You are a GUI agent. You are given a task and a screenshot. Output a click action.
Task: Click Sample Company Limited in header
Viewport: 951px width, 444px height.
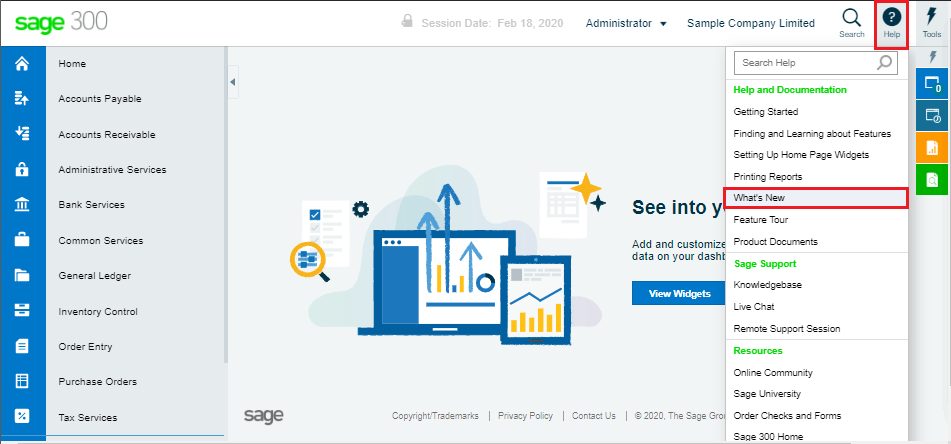point(751,23)
